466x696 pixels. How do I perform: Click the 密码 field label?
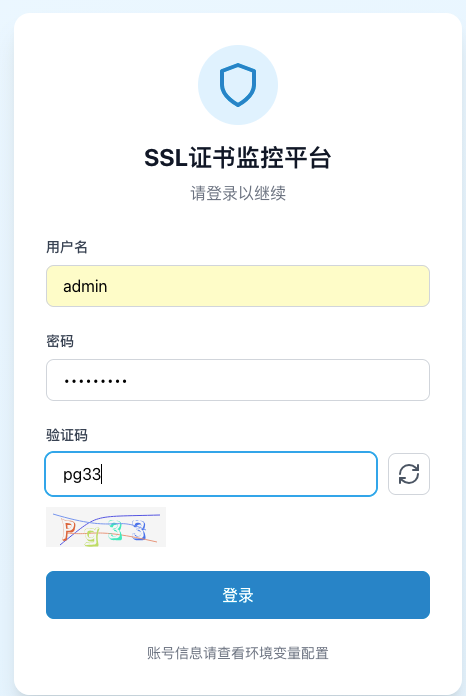pyautogui.click(x=60, y=341)
